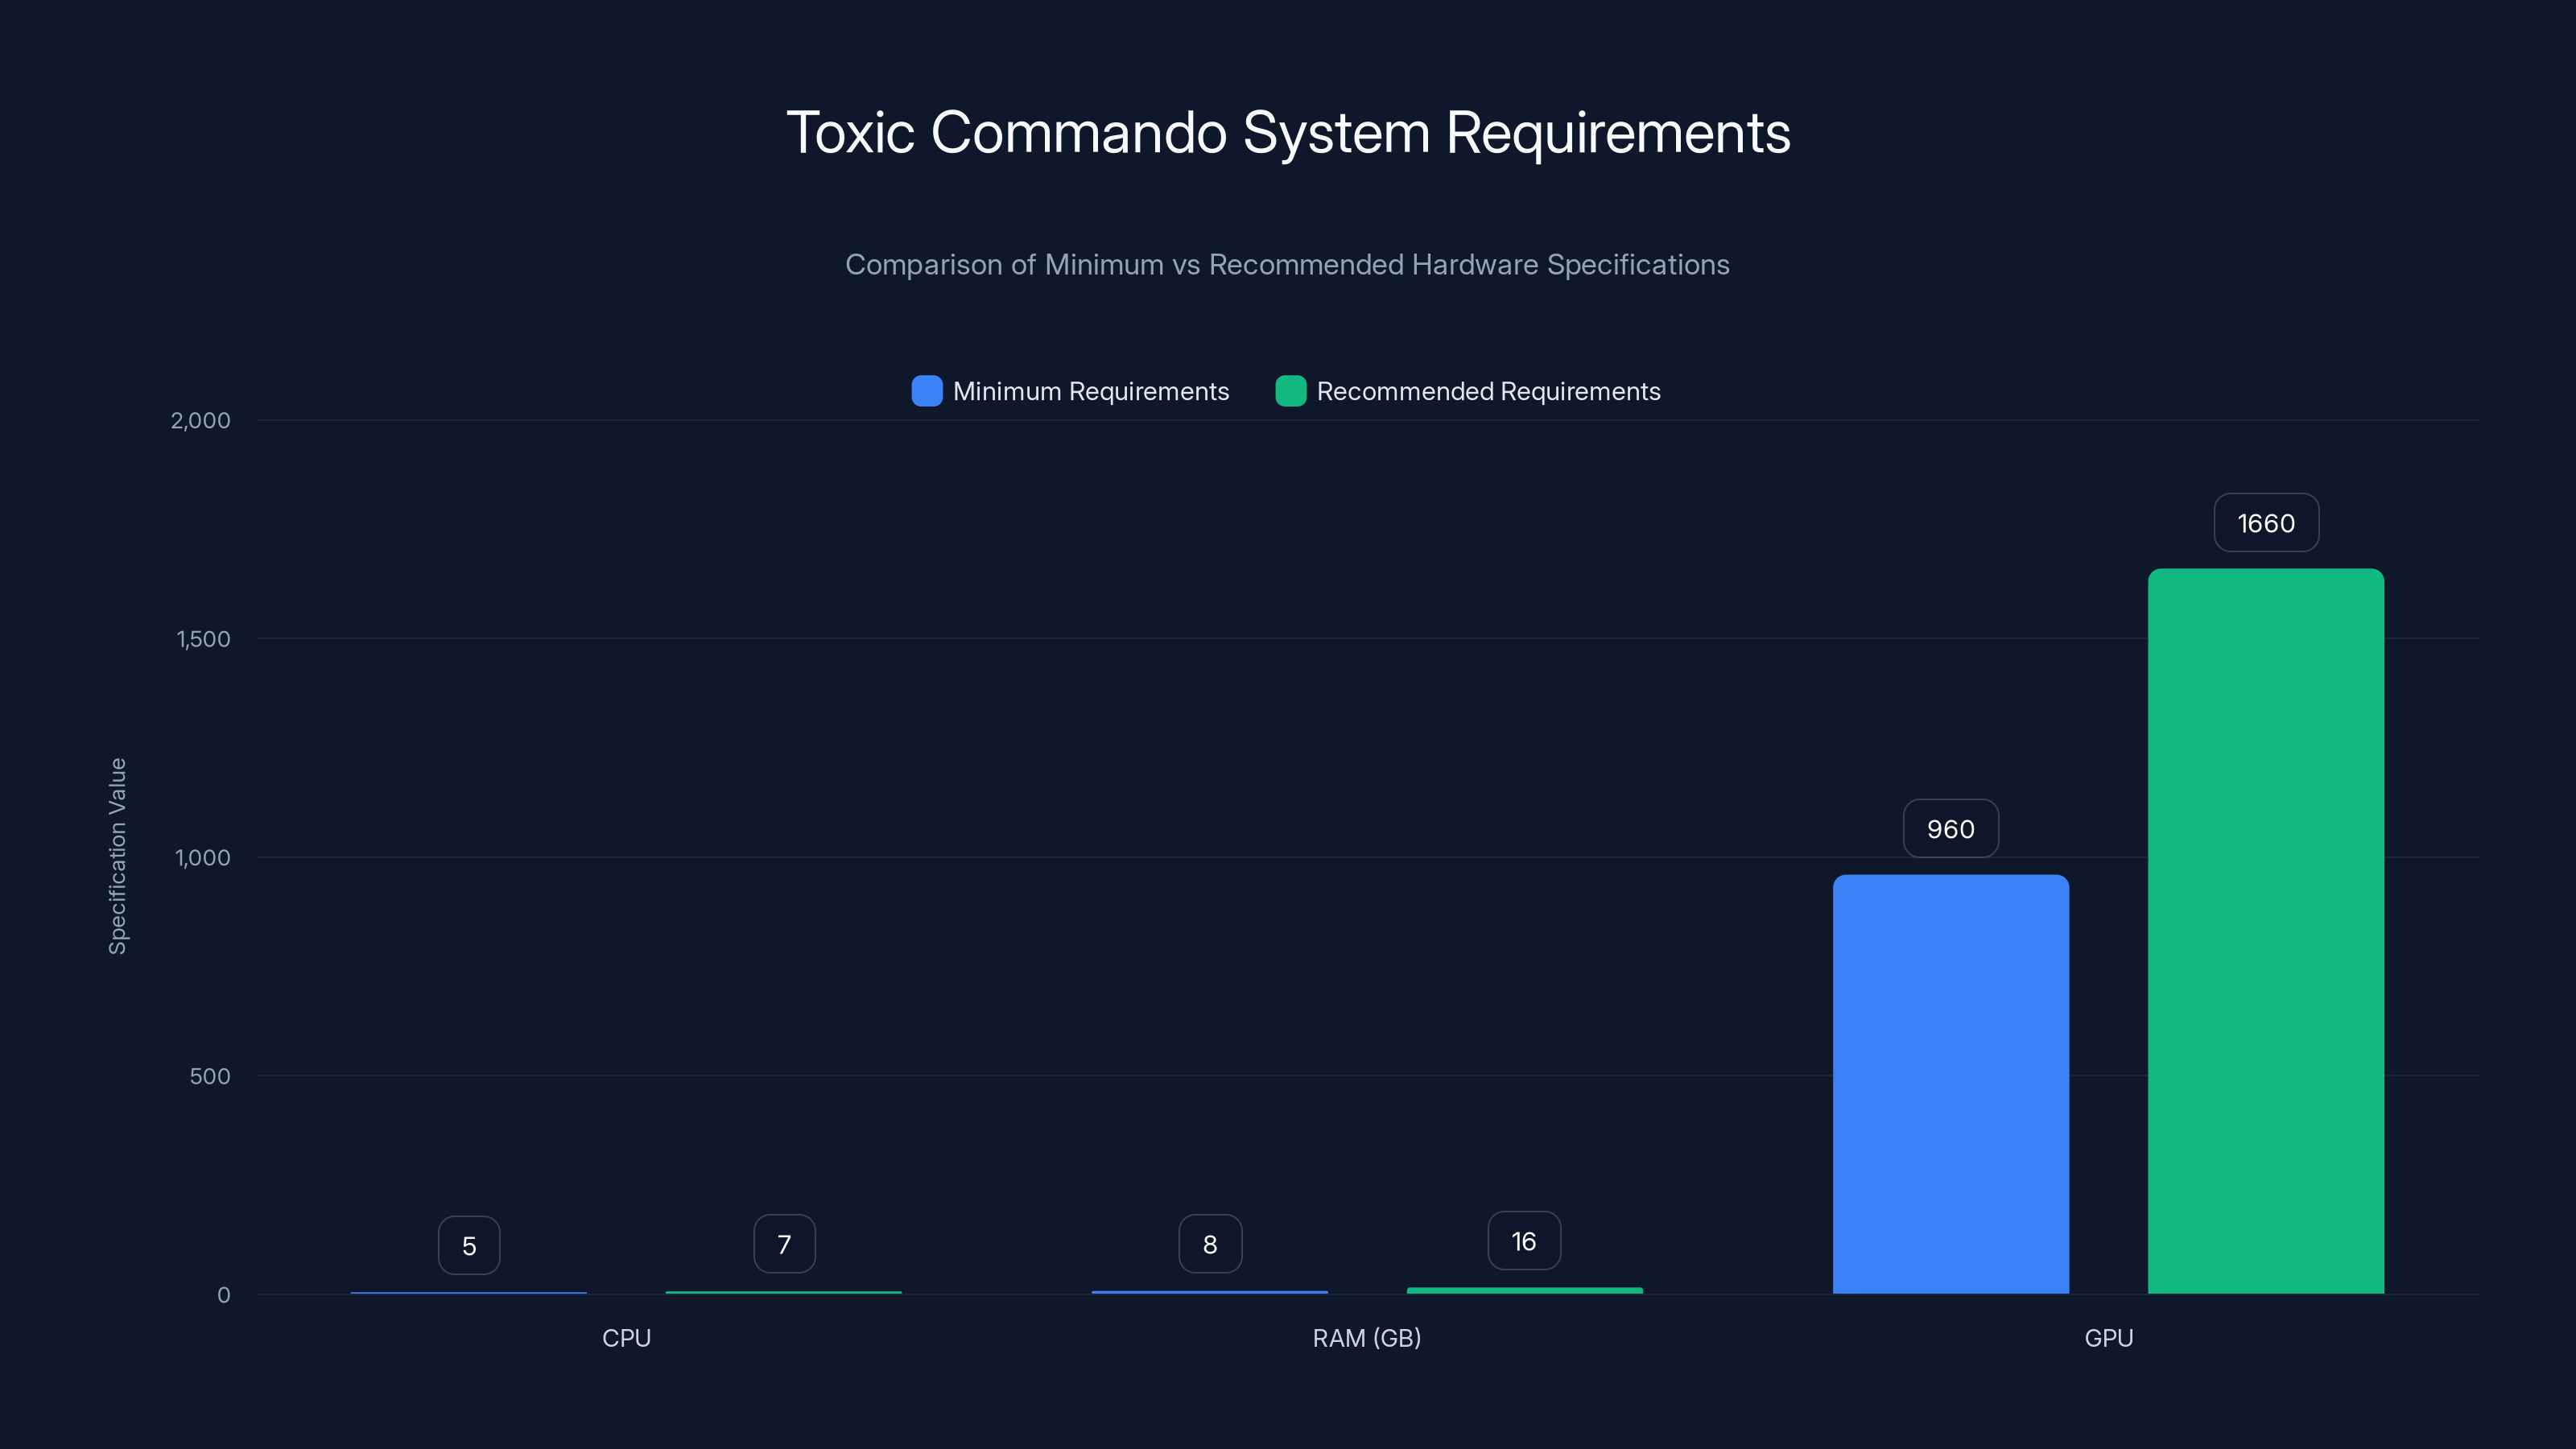Expand the CPU category on the x-axis

pos(626,1337)
